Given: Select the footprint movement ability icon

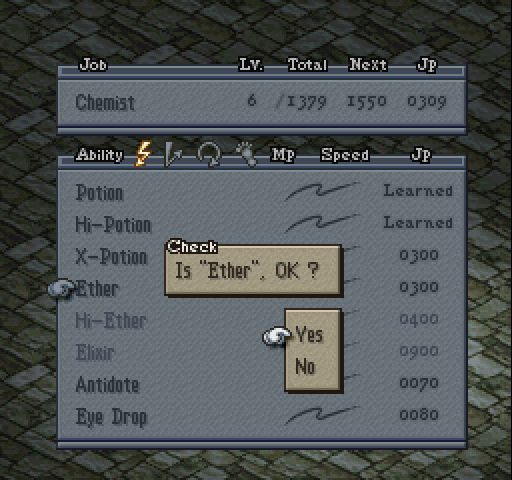Looking at the screenshot, I should [247, 154].
